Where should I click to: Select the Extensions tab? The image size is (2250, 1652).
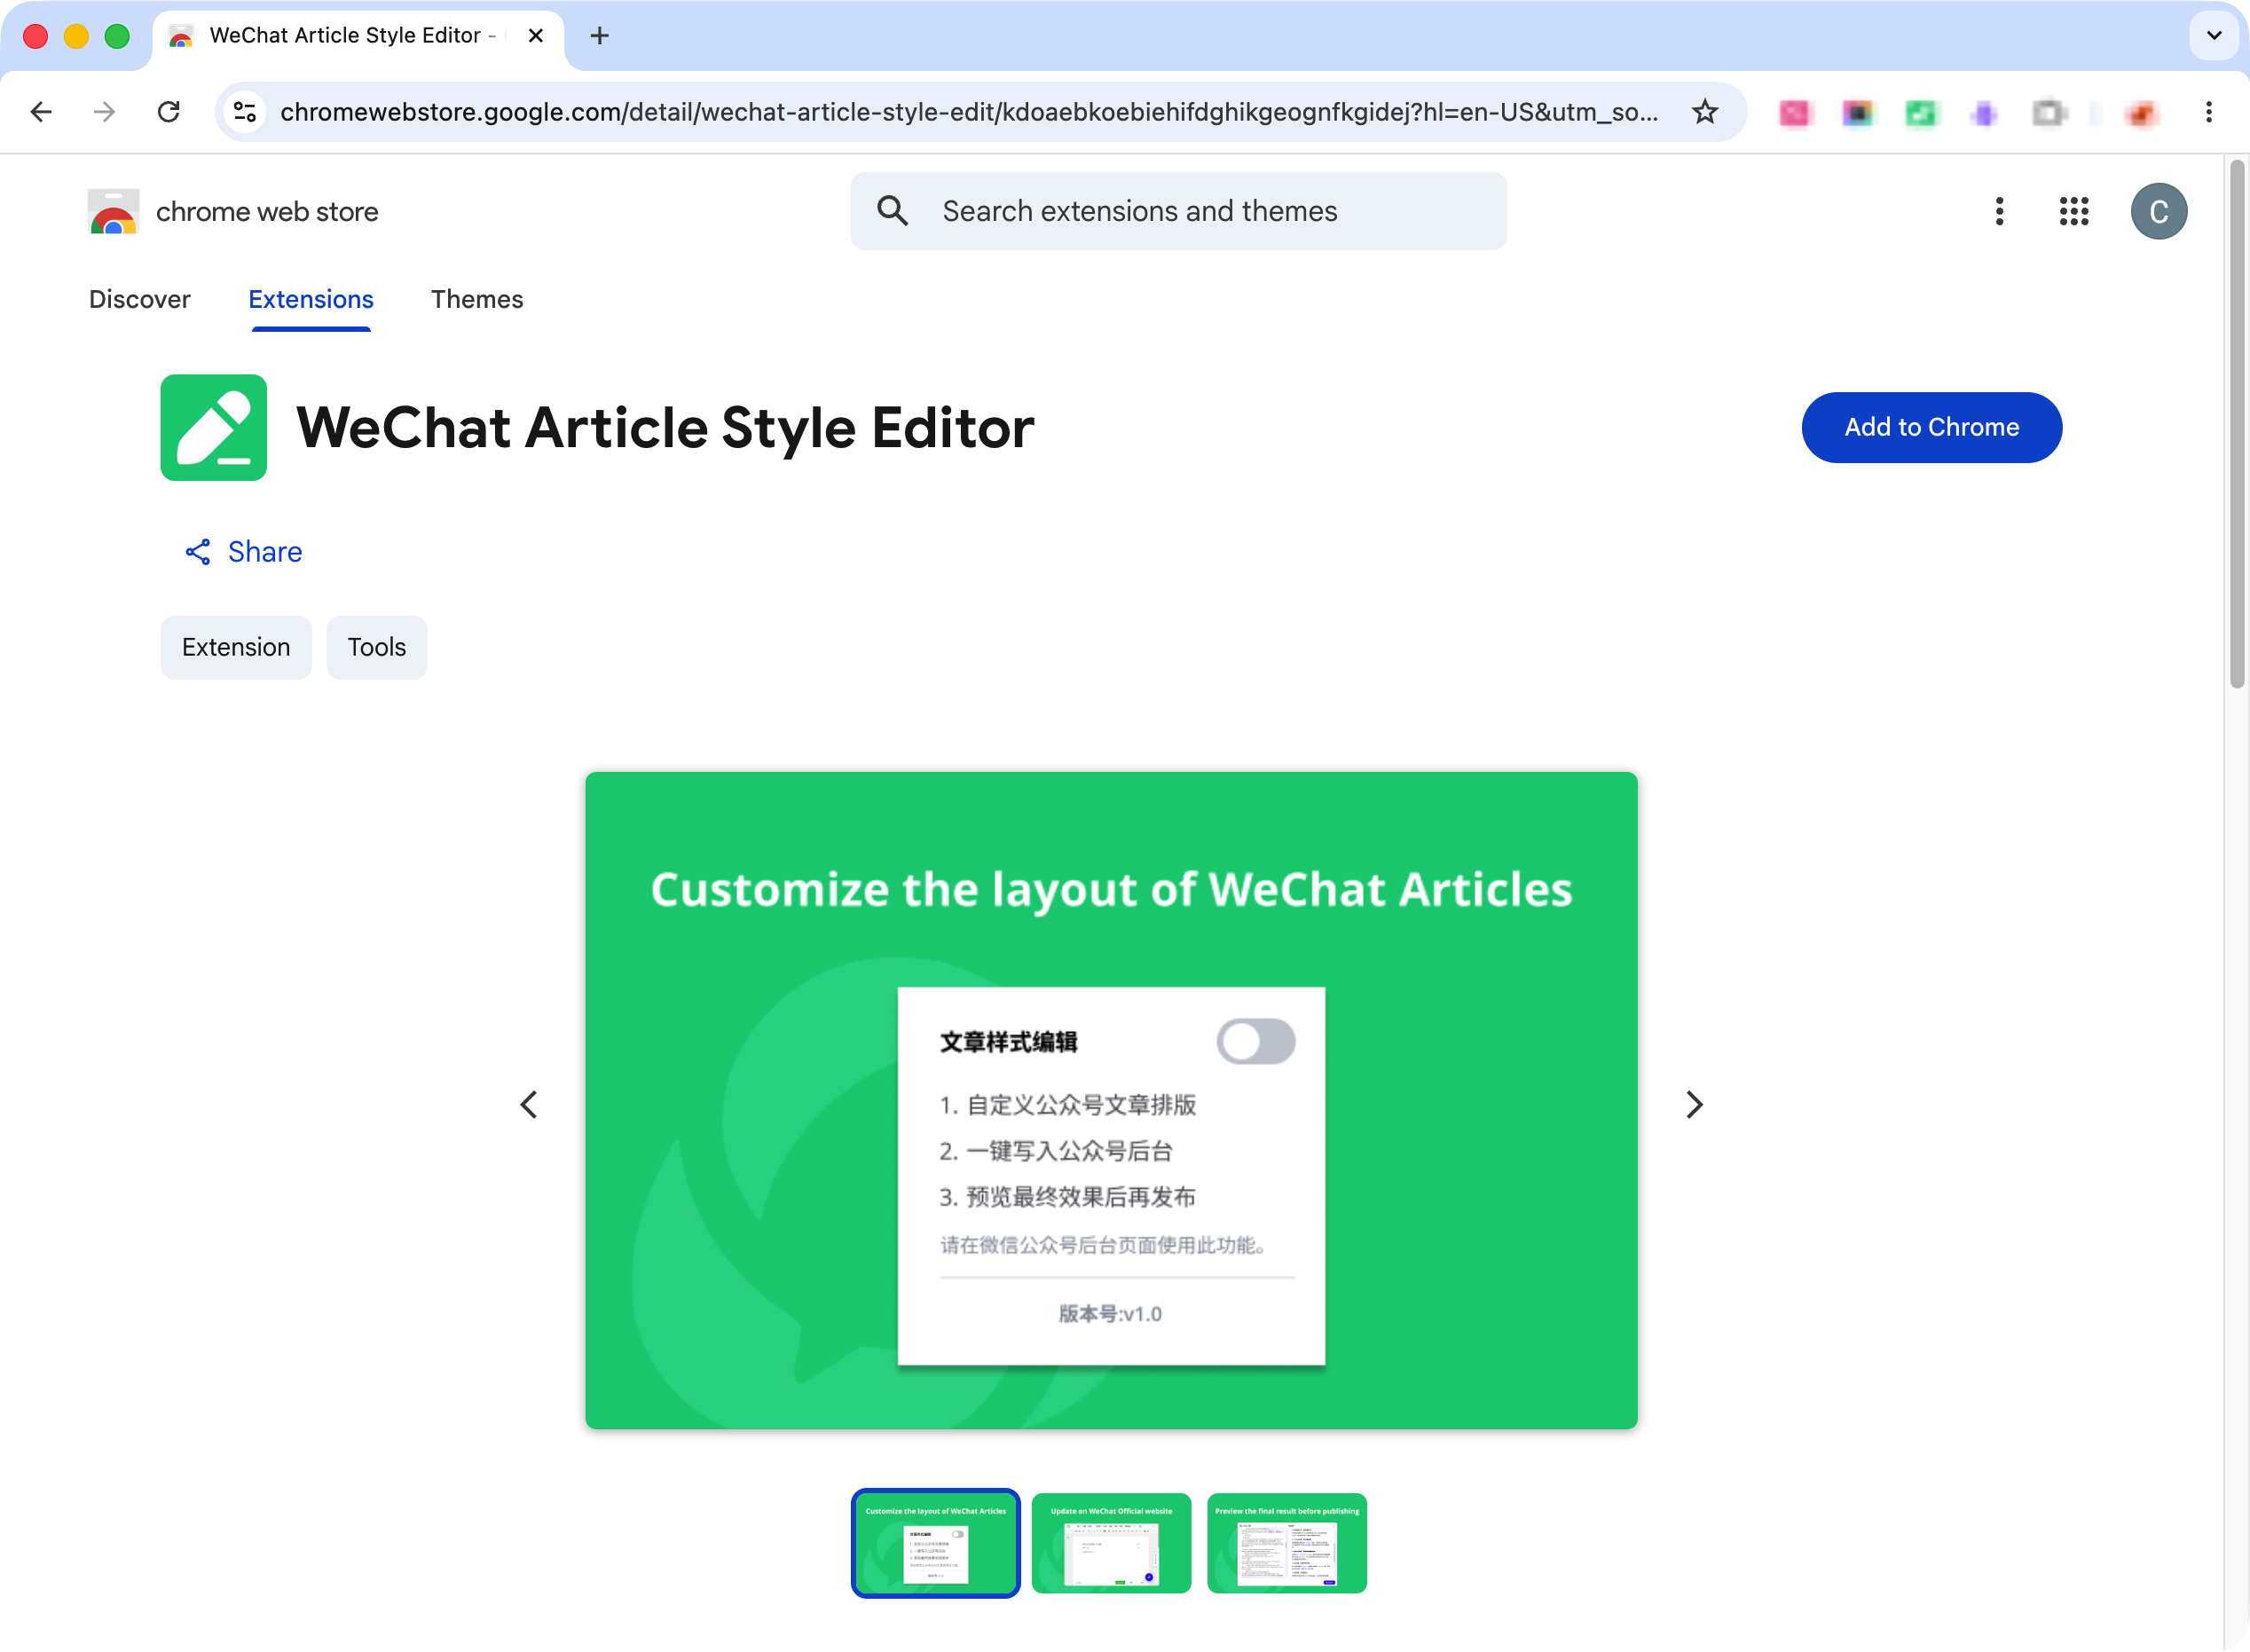tap(311, 299)
